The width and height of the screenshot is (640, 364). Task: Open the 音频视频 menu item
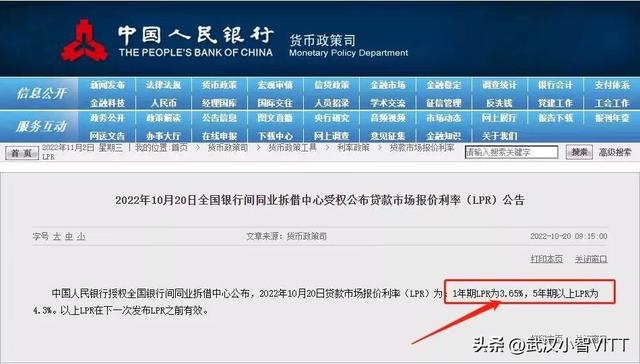click(x=388, y=118)
